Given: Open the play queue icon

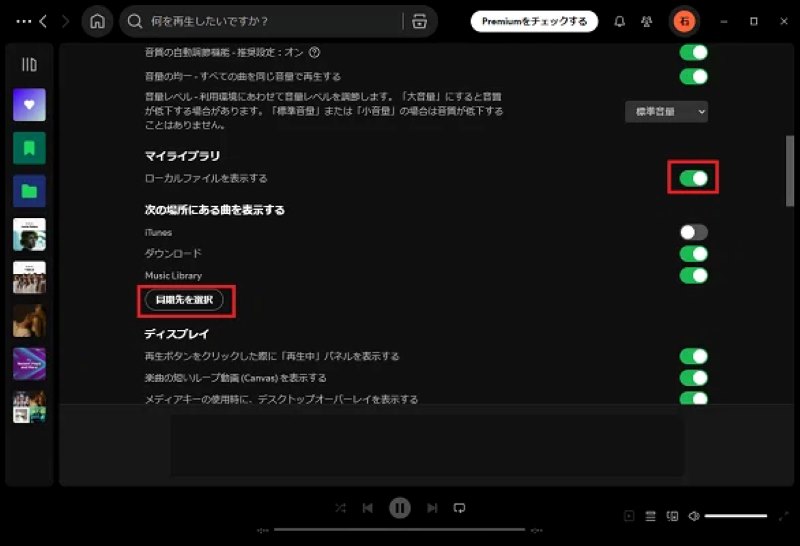Looking at the screenshot, I should (x=651, y=516).
